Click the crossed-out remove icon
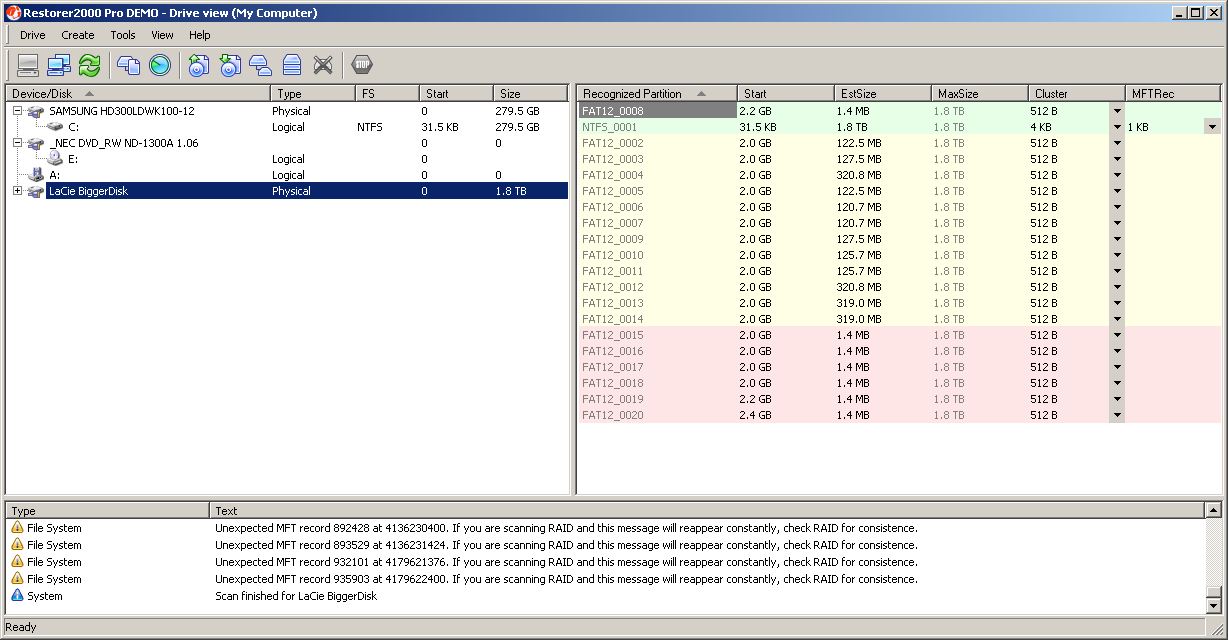 coord(323,65)
